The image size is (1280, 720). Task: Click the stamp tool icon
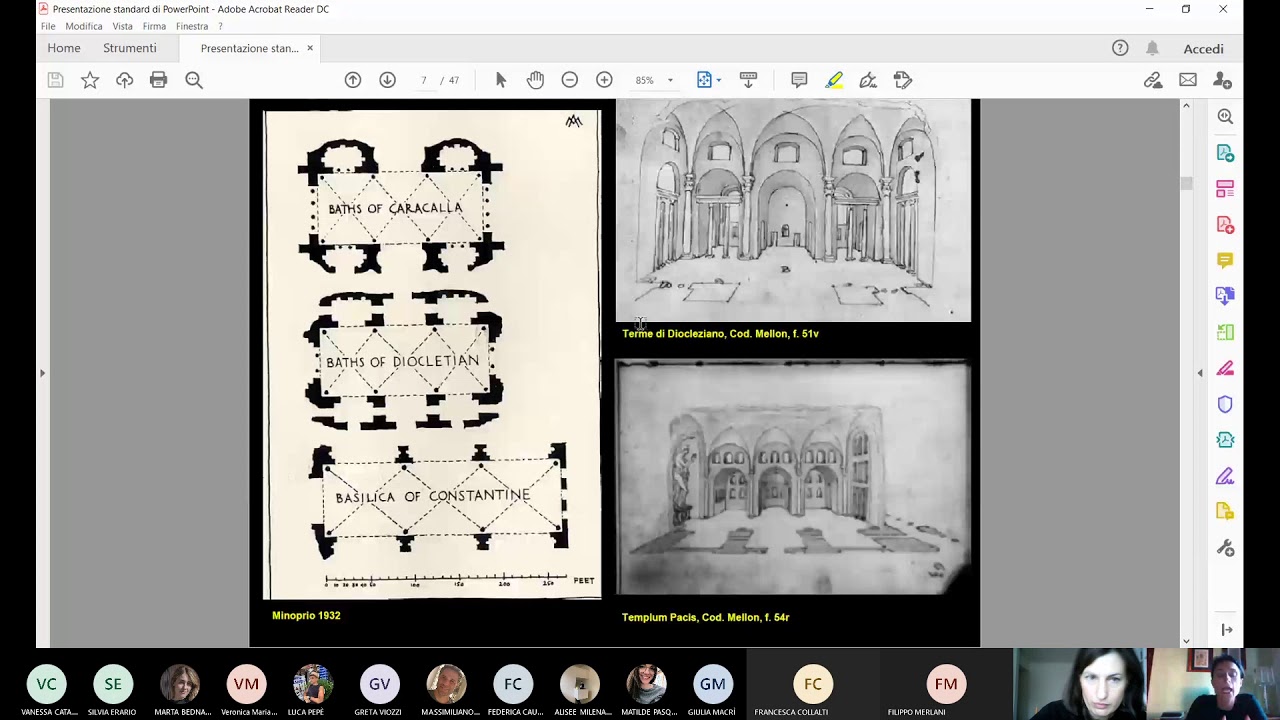point(903,80)
